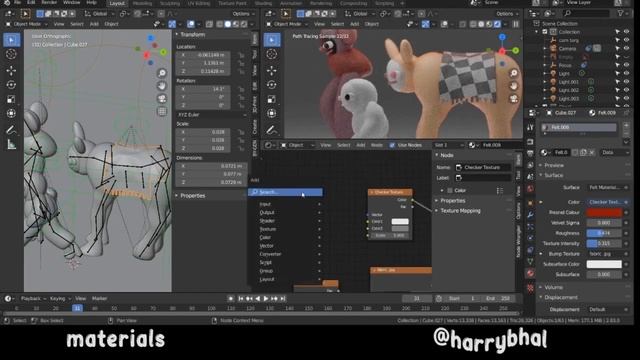Image resolution: width=640 pixels, height=360 pixels.
Task: Click the pan hand icon in left viewport
Action: pos(162,86)
